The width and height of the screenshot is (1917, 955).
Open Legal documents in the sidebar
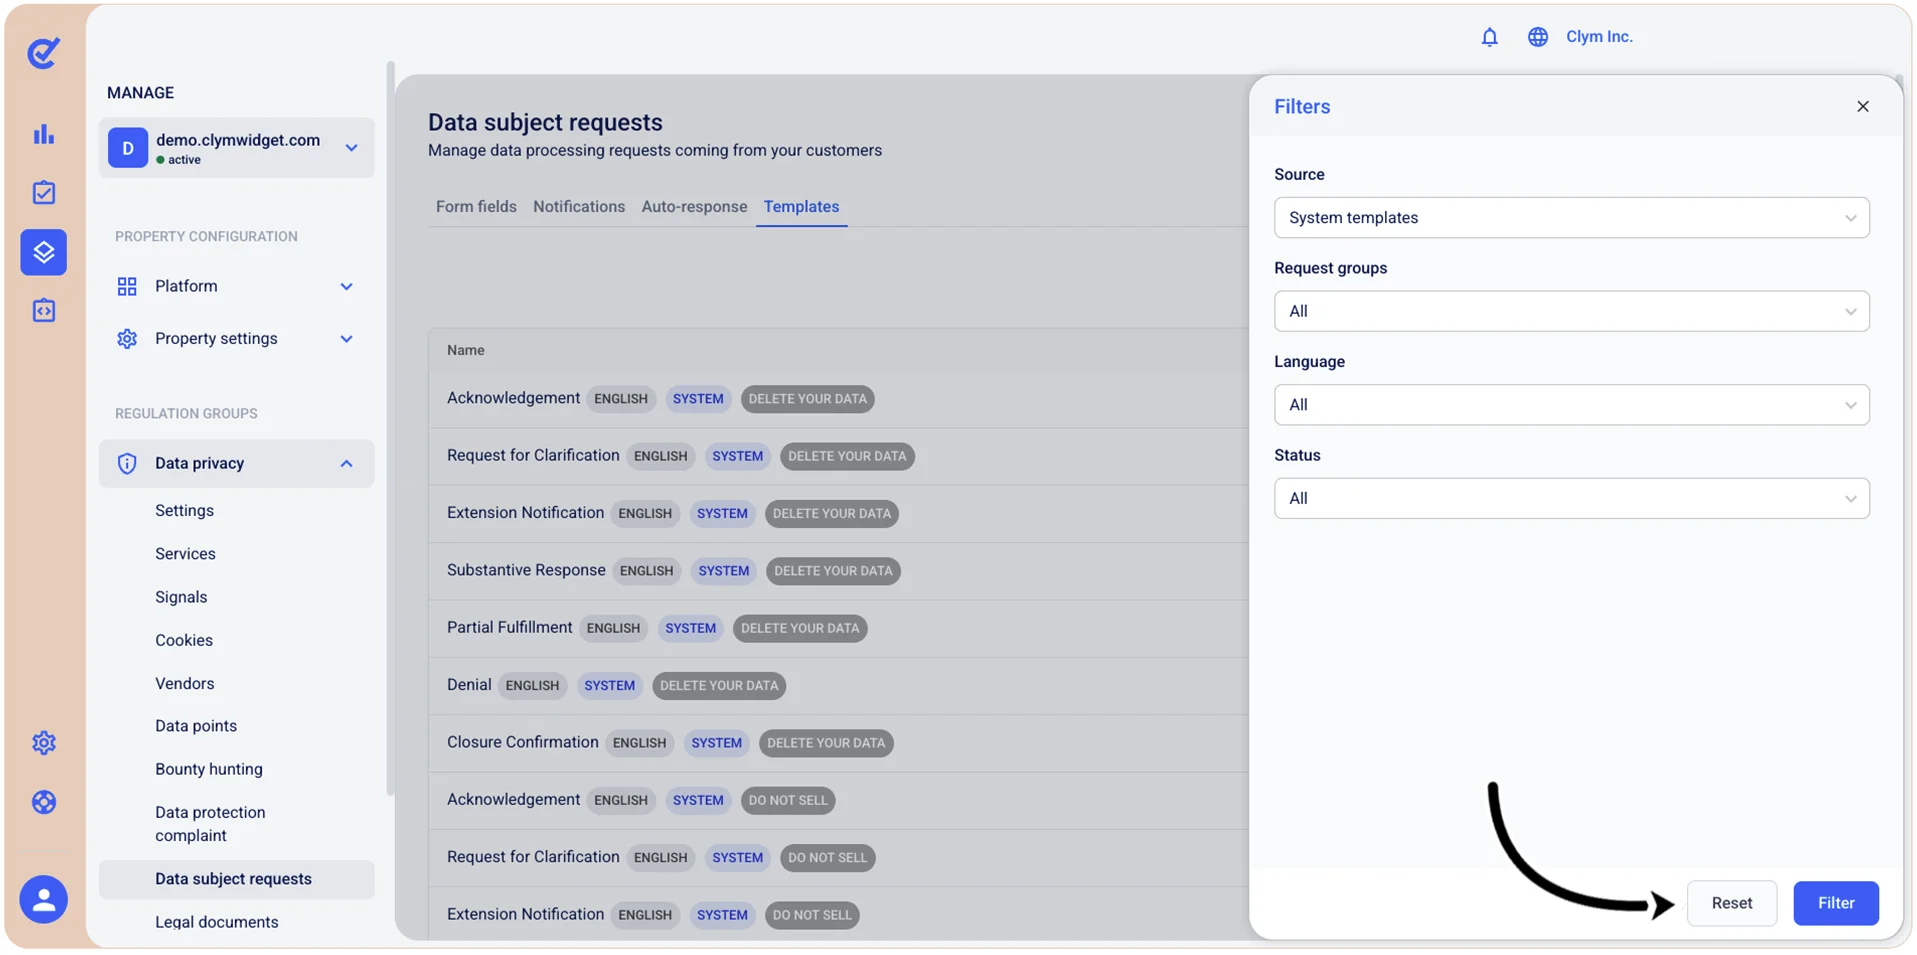click(217, 922)
